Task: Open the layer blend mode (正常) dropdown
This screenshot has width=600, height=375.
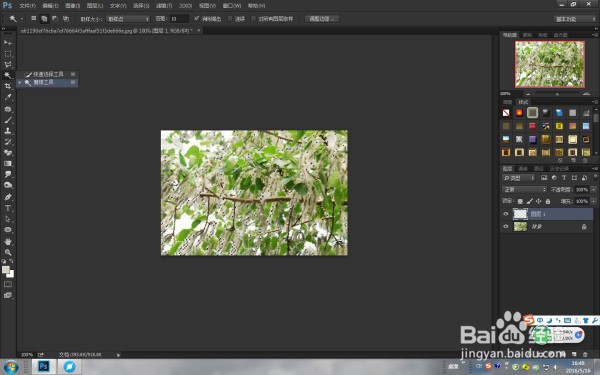Action: click(x=524, y=189)
